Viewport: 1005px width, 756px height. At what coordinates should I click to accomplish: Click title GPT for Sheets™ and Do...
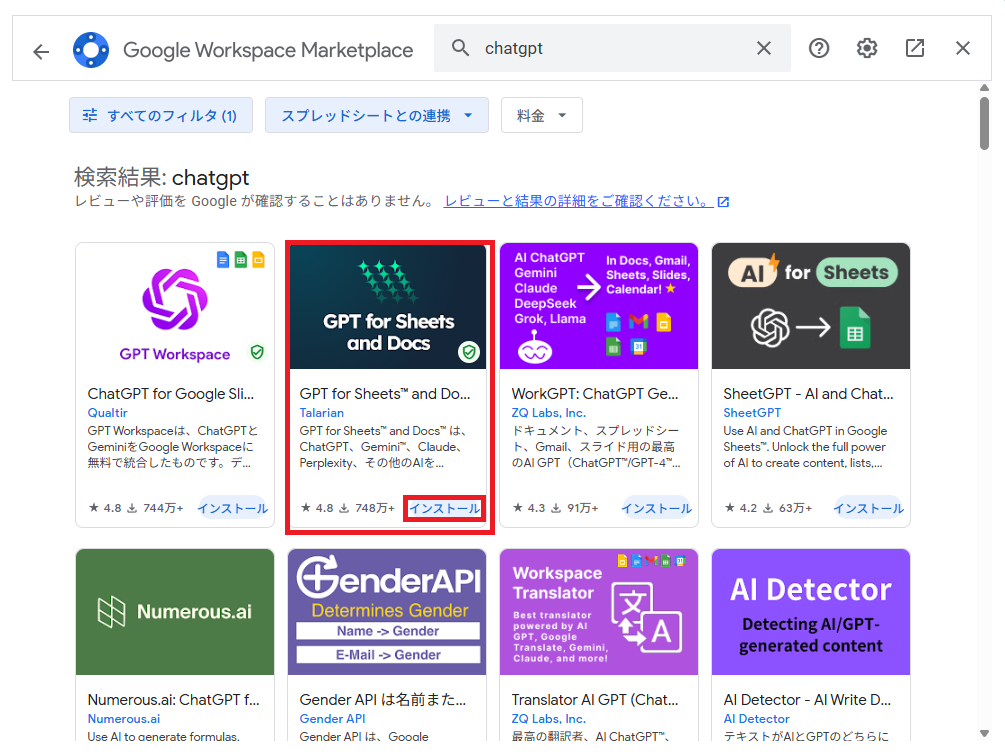(385, 393)
